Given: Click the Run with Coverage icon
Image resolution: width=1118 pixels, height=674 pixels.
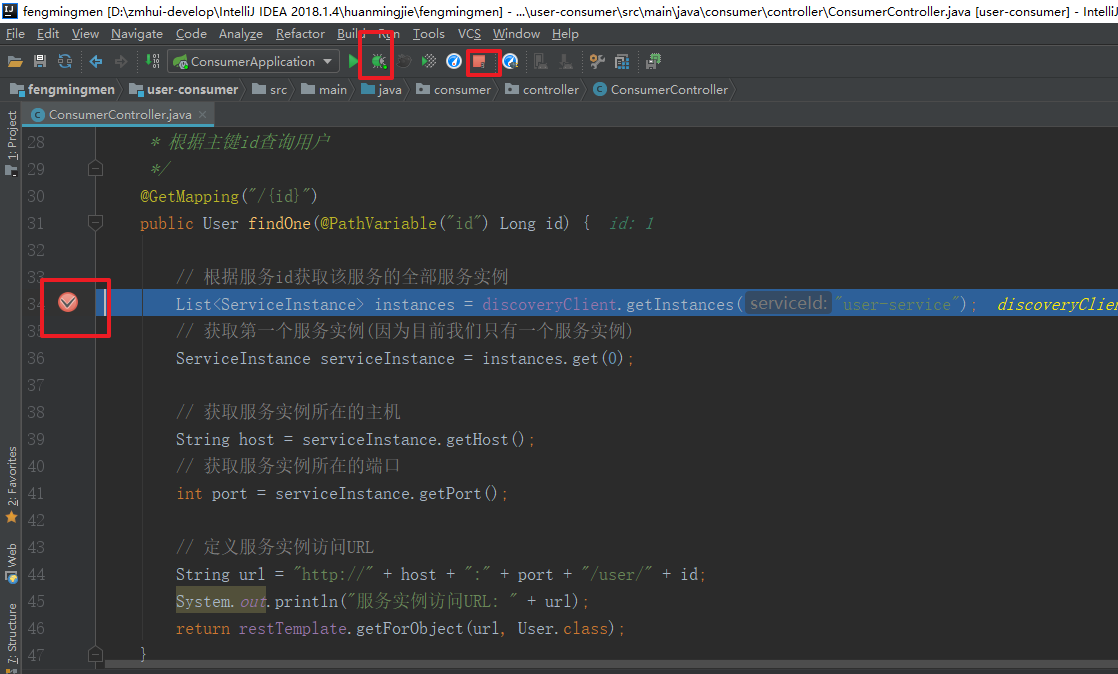Looking at the screenshot, I should click(x=404, y=61).
